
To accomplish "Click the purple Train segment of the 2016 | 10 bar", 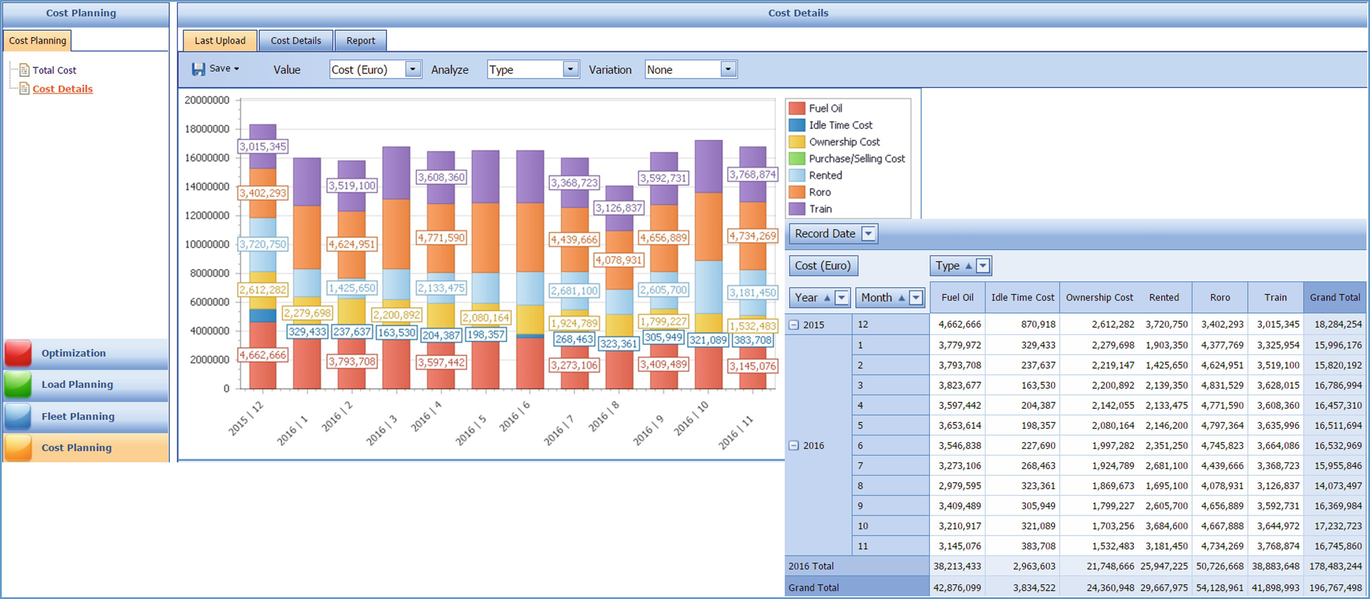I will (708, 166).
